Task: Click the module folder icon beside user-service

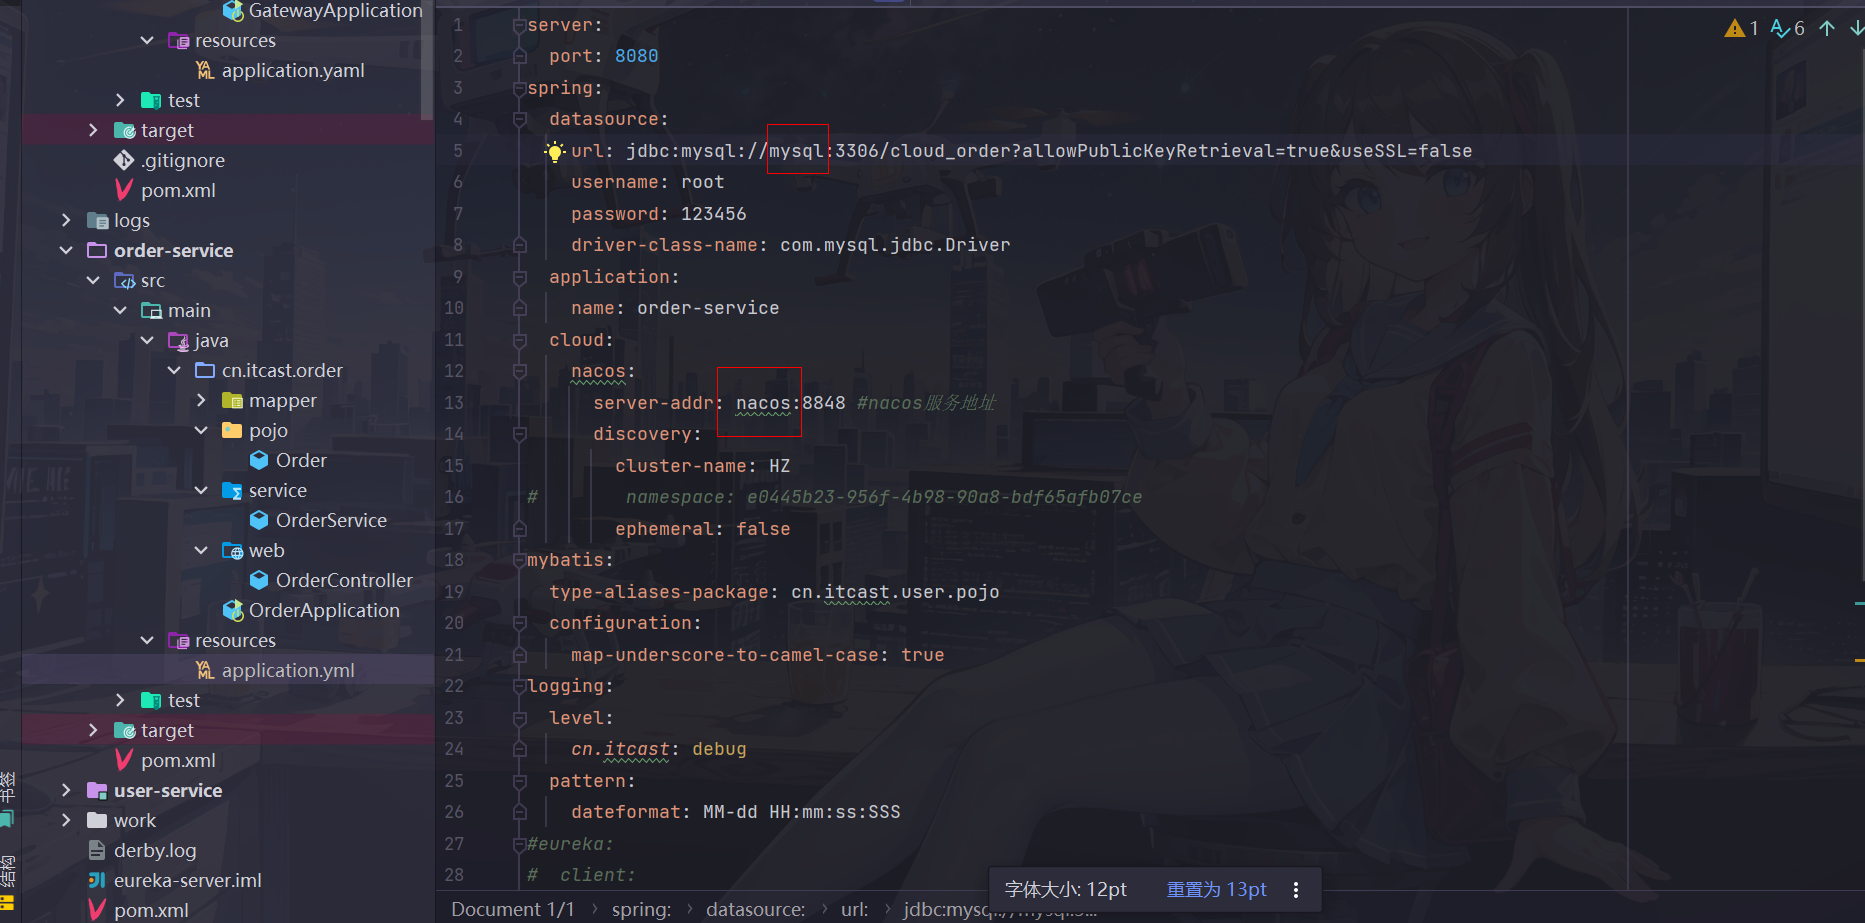Action: click(97, 790)
